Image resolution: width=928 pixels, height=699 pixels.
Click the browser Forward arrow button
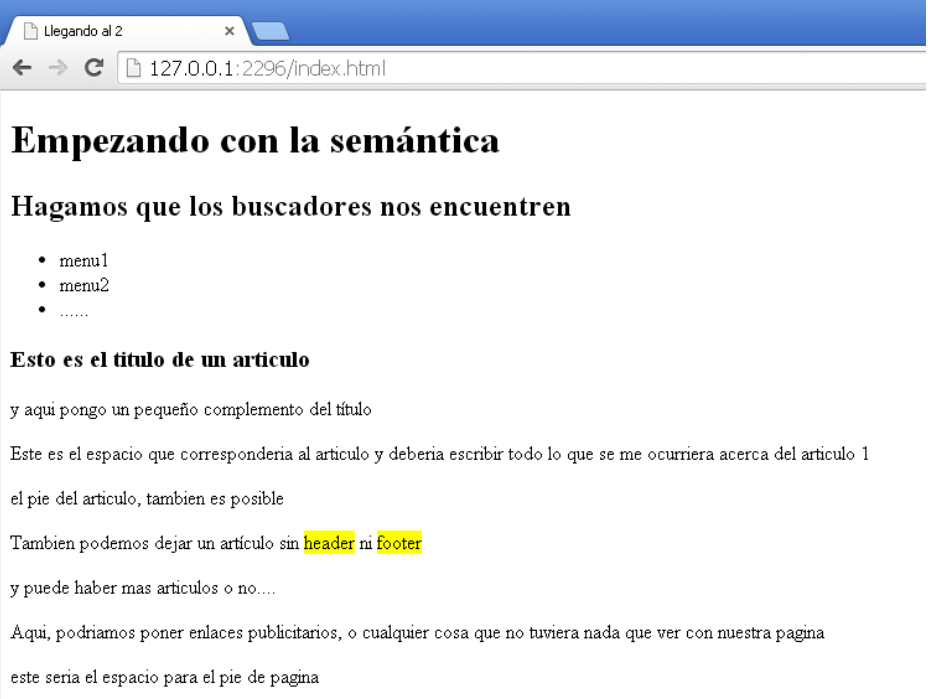[58, 68]
